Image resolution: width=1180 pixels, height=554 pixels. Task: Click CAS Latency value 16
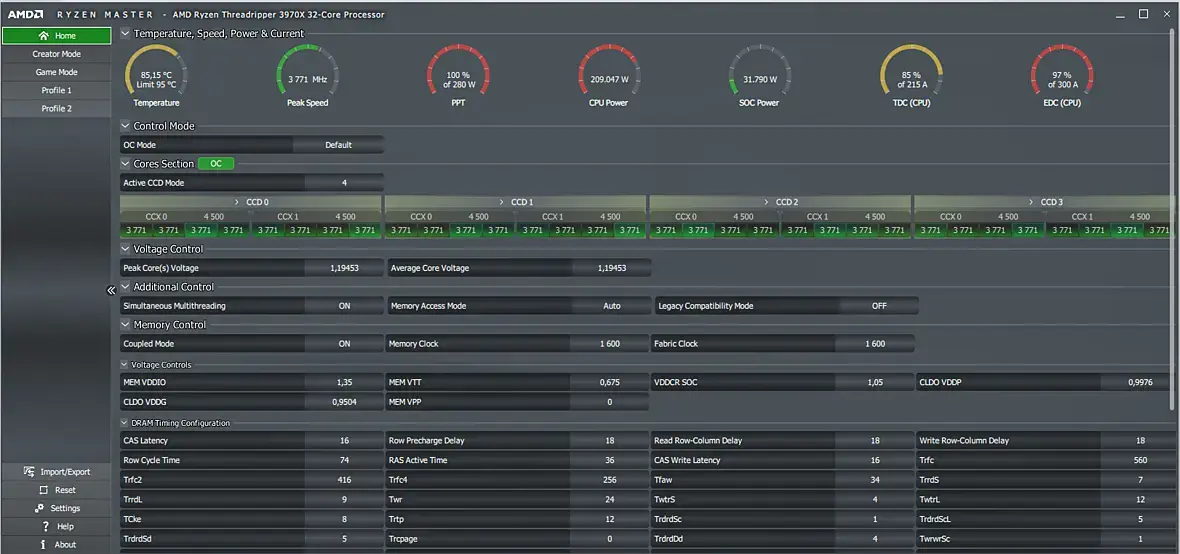[344, 440]
